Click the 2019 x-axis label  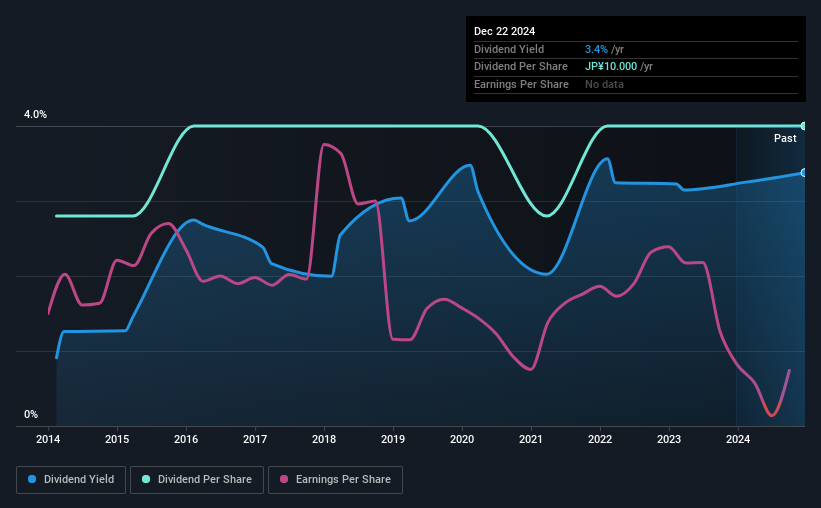pos(393,439)
